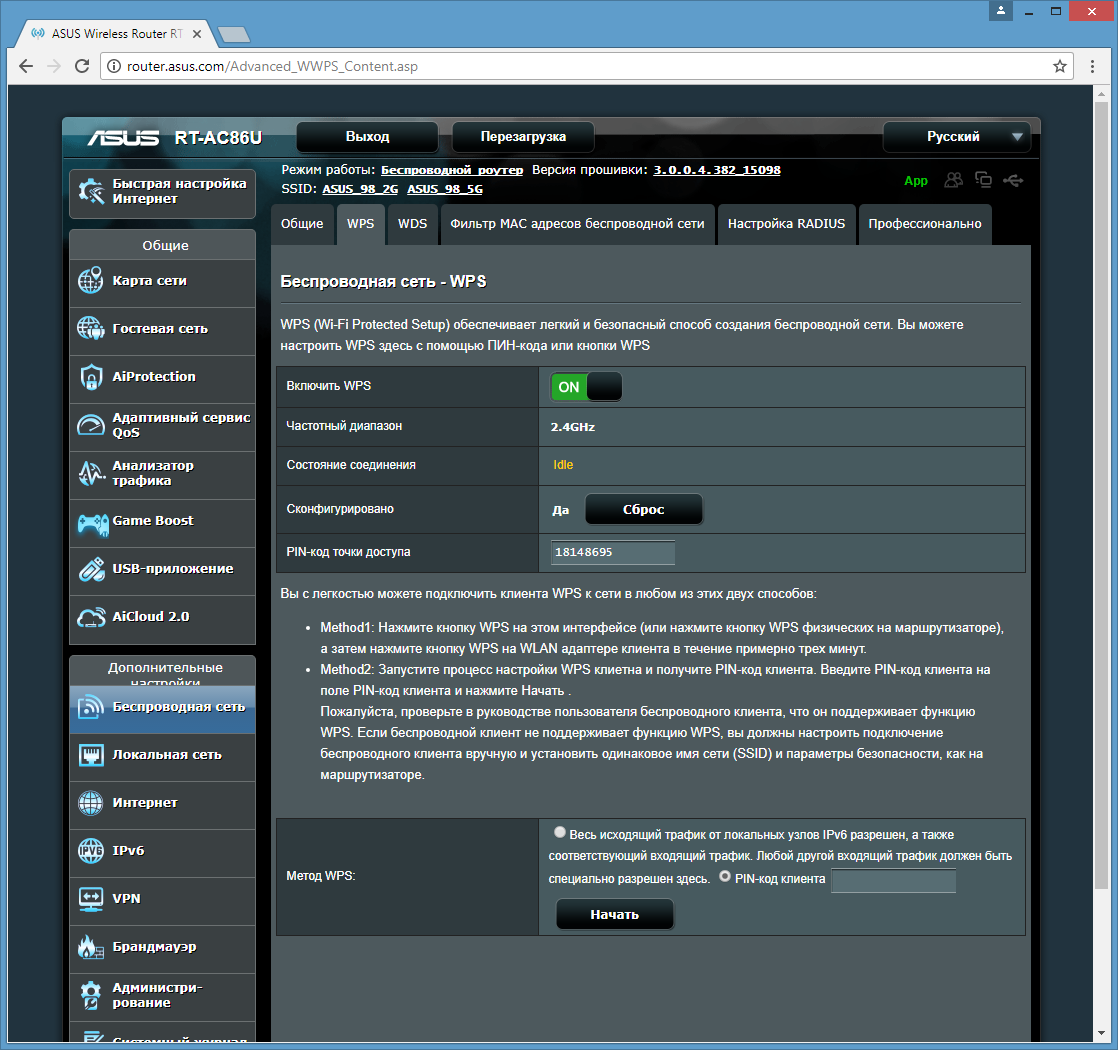1118x1050 pixels.
Task: Click the Chrome user profile button
Action: (x=1001, y=11)
